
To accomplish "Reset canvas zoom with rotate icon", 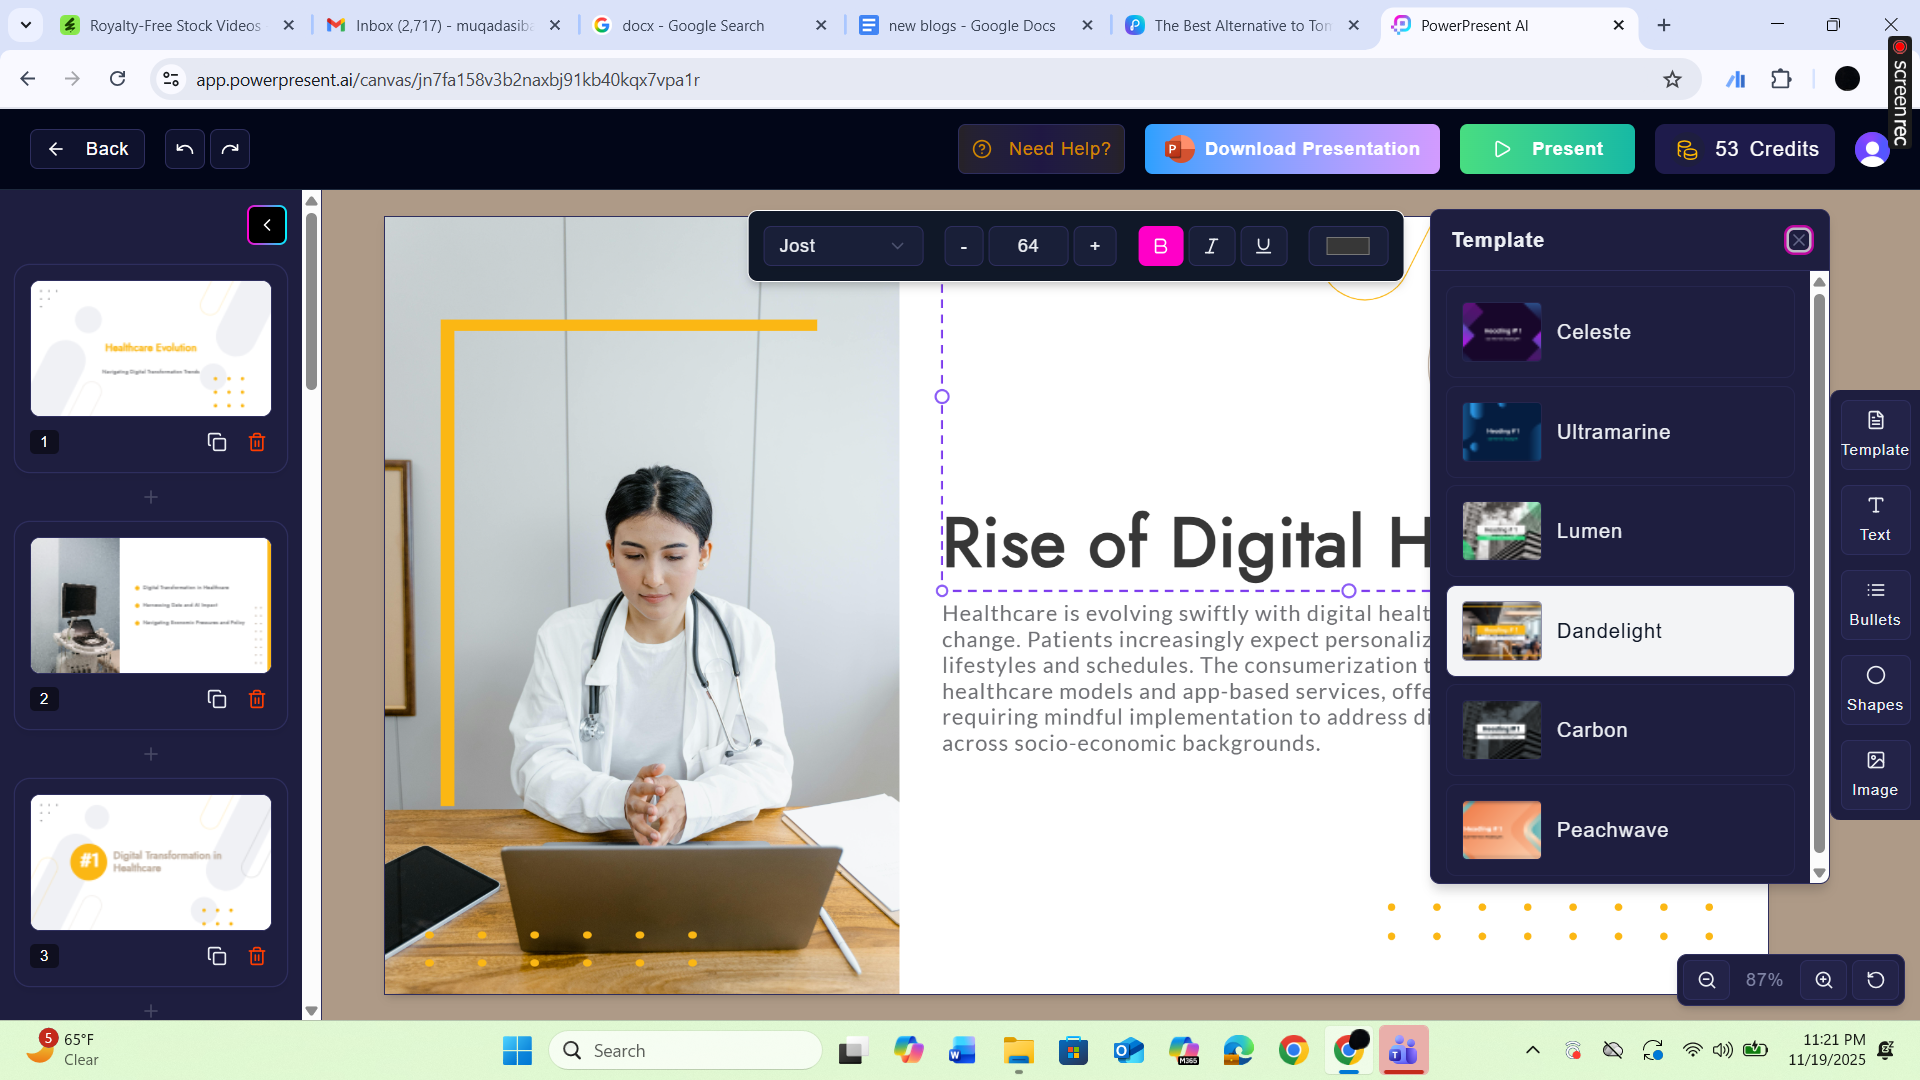I will coord(1875,980).
